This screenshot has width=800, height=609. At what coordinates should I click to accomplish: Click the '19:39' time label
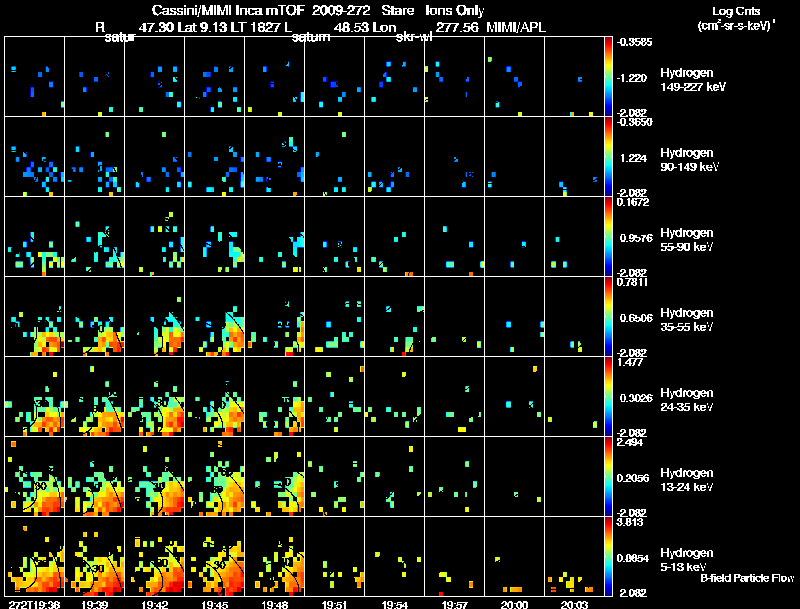pos(95,604)
